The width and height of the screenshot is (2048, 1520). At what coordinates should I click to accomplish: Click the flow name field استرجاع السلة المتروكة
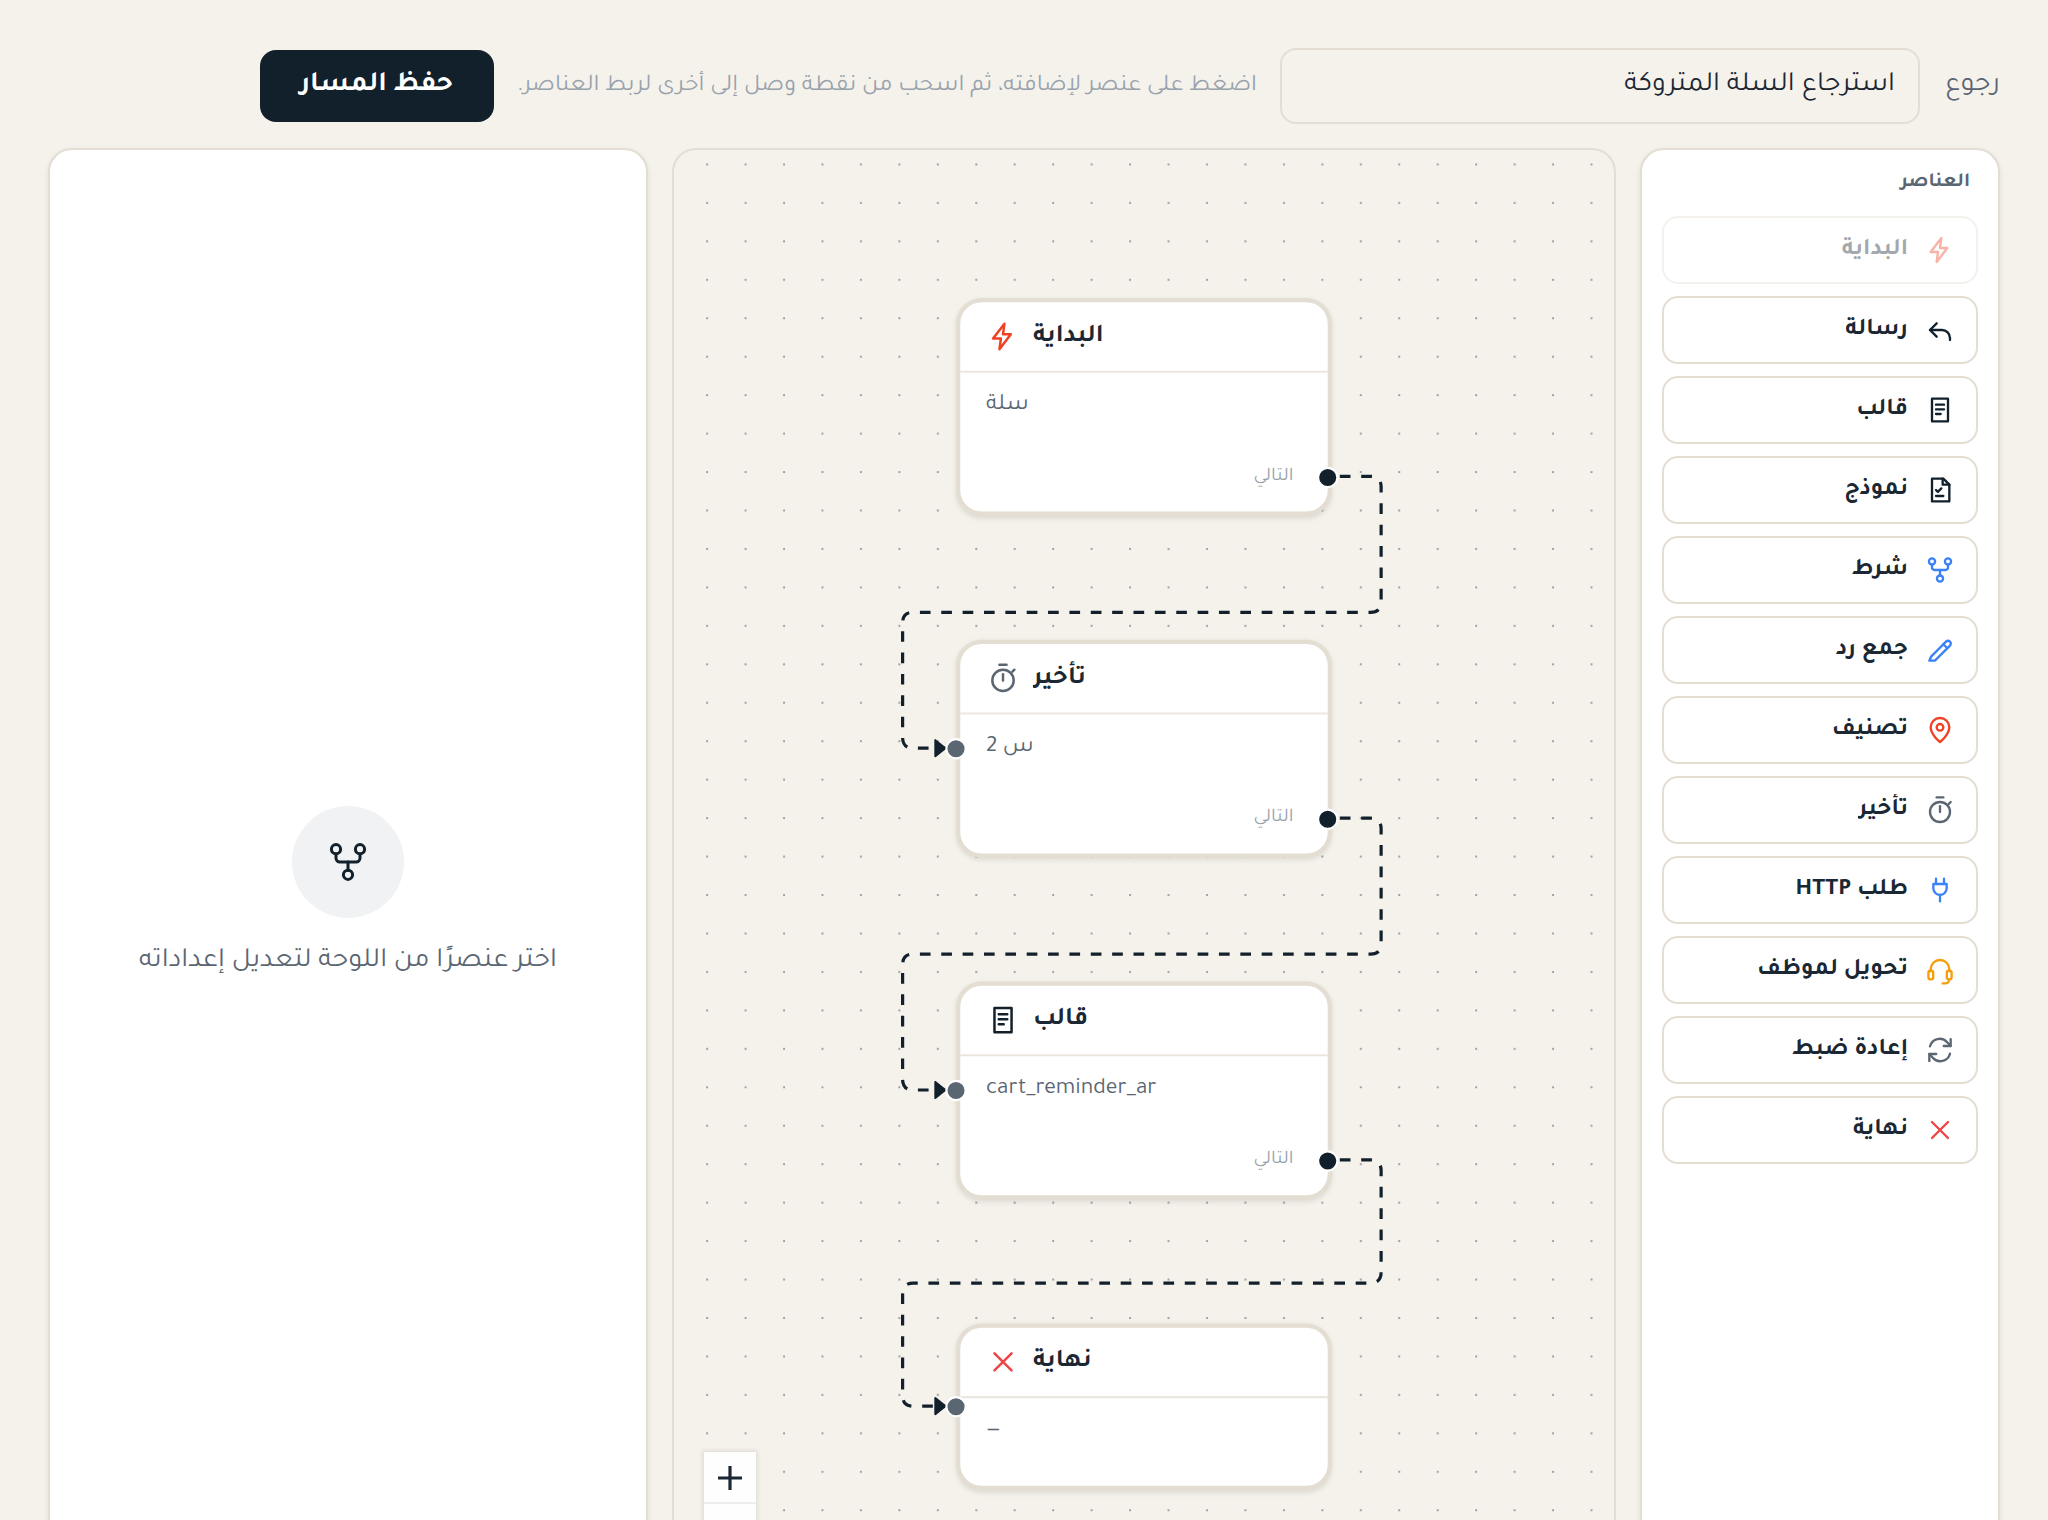click(x=1600, y=86)
